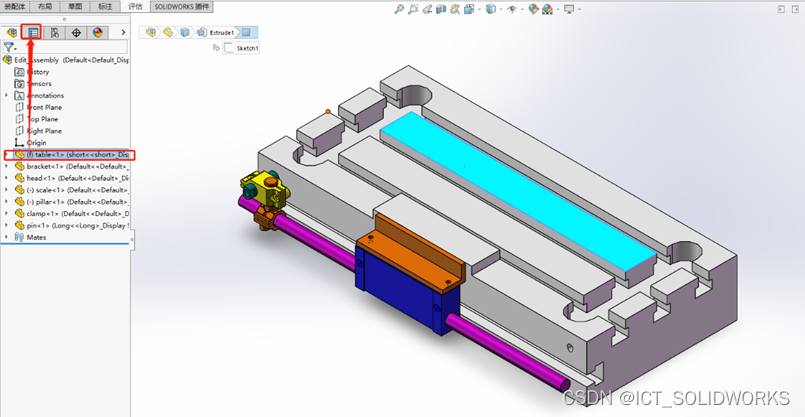The image size is (805, 417).
Task: Select Extrude1 feature in breadcrumb
Action: 216,32
